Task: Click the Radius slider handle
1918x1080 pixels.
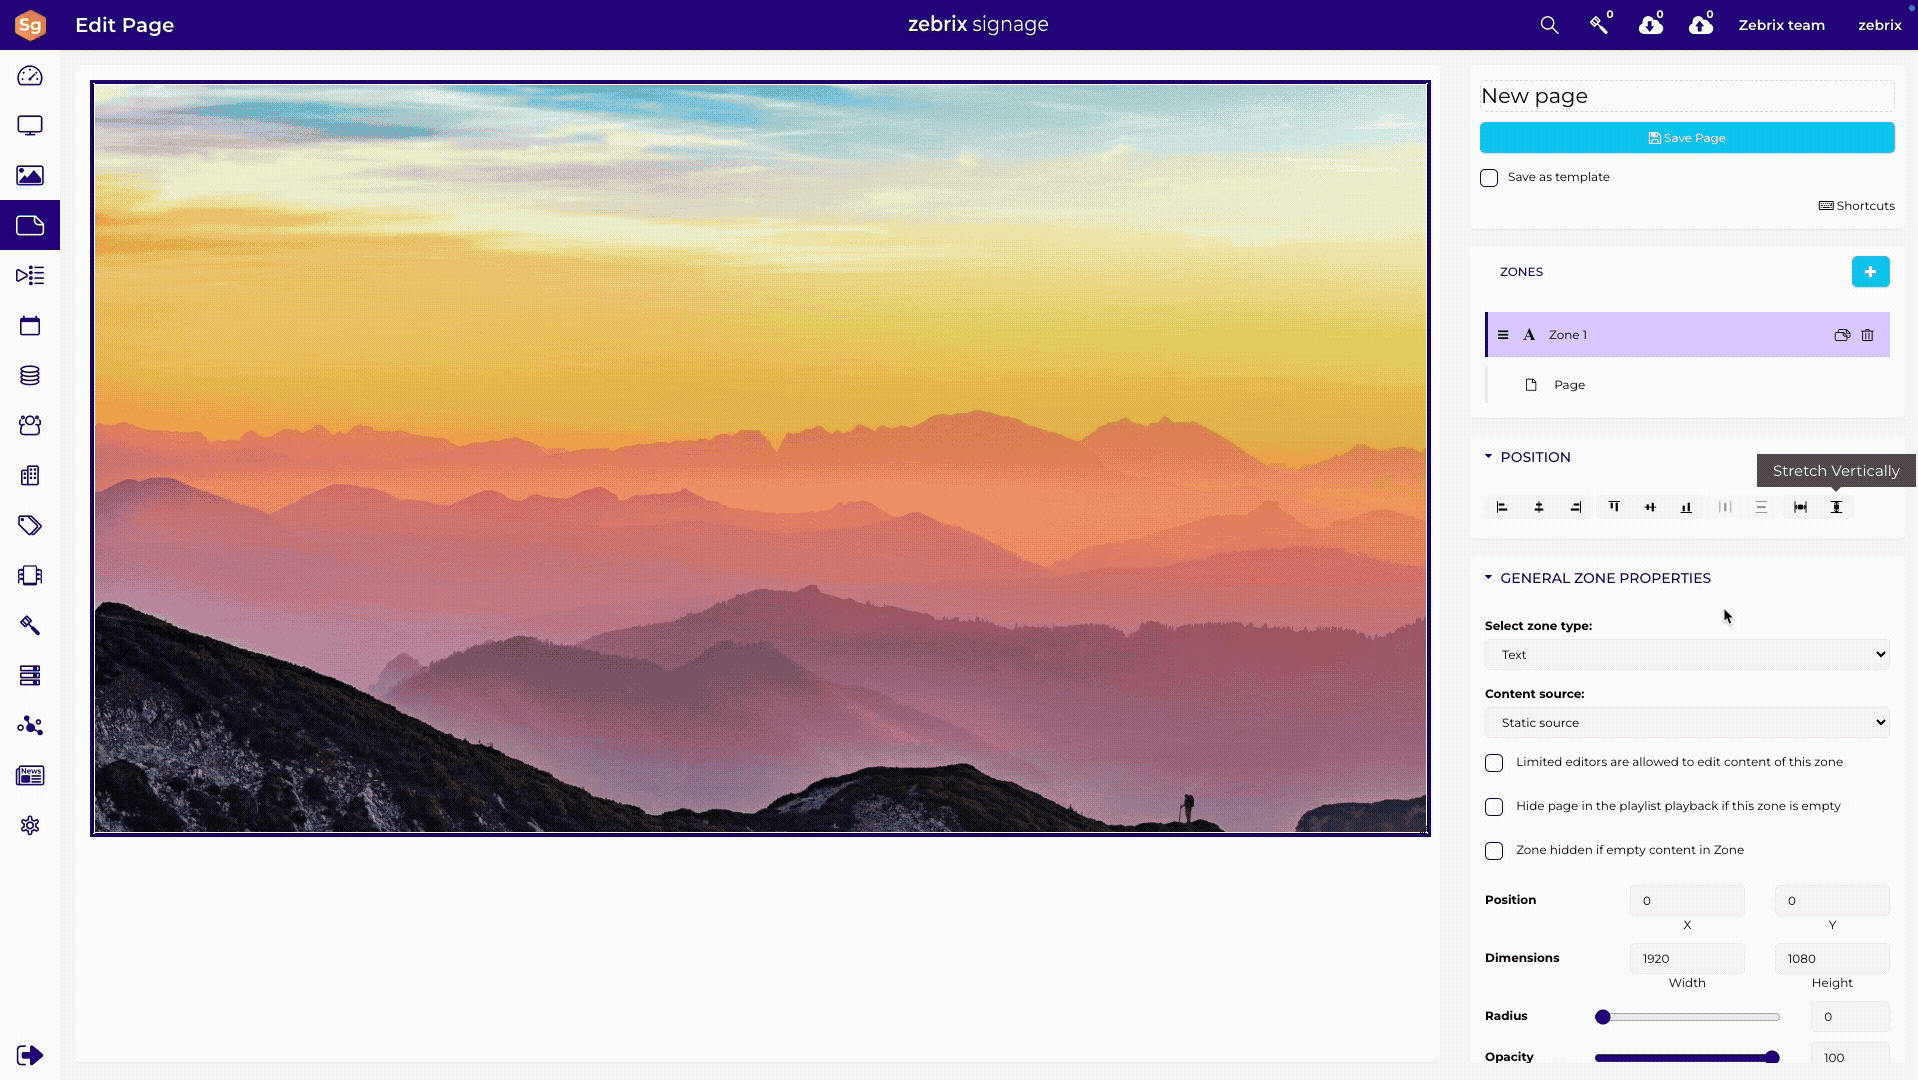Action: pos(1602,1017)
